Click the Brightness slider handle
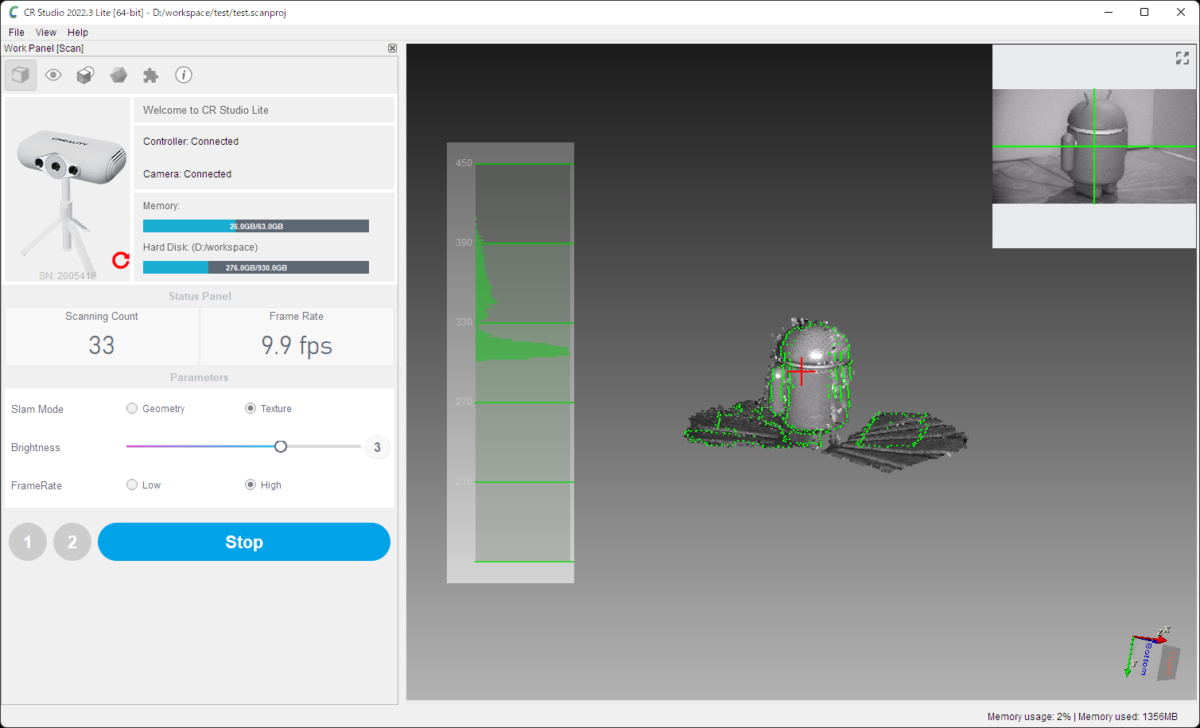Image resolution: width=1200 pixels, height=728 pixels. [281, 446]
